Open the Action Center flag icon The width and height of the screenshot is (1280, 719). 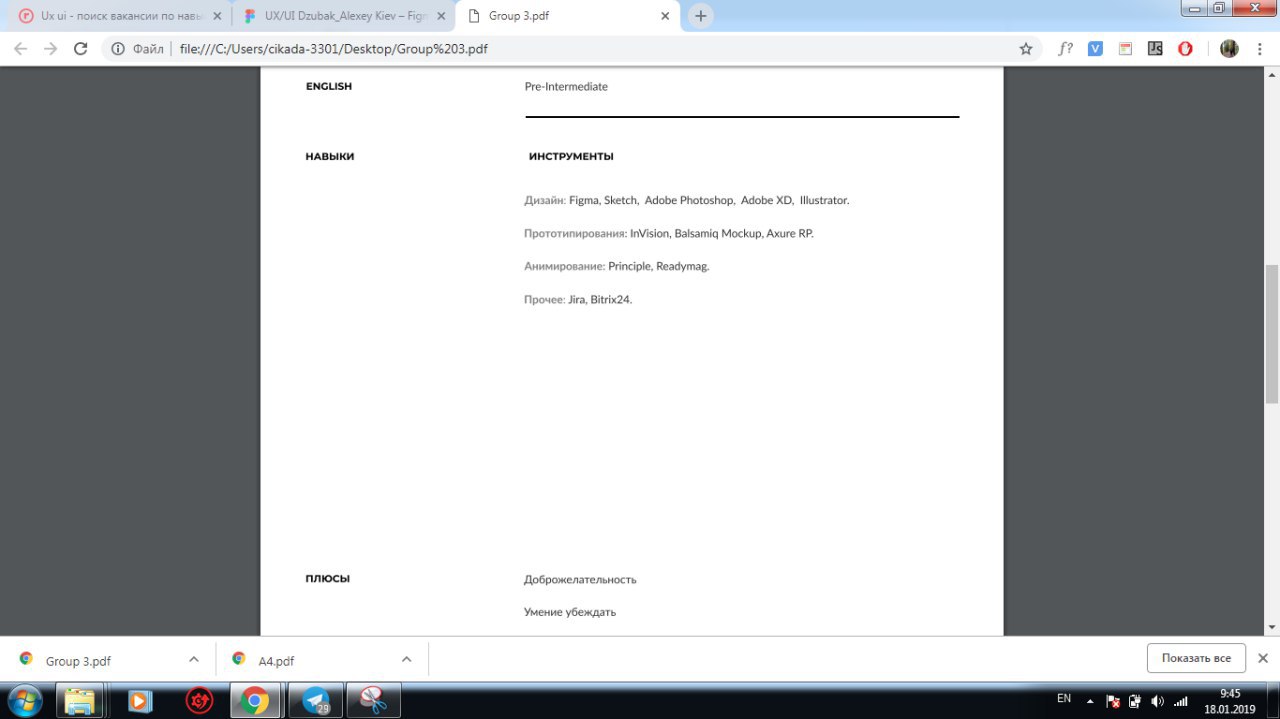coord(1112,701)
